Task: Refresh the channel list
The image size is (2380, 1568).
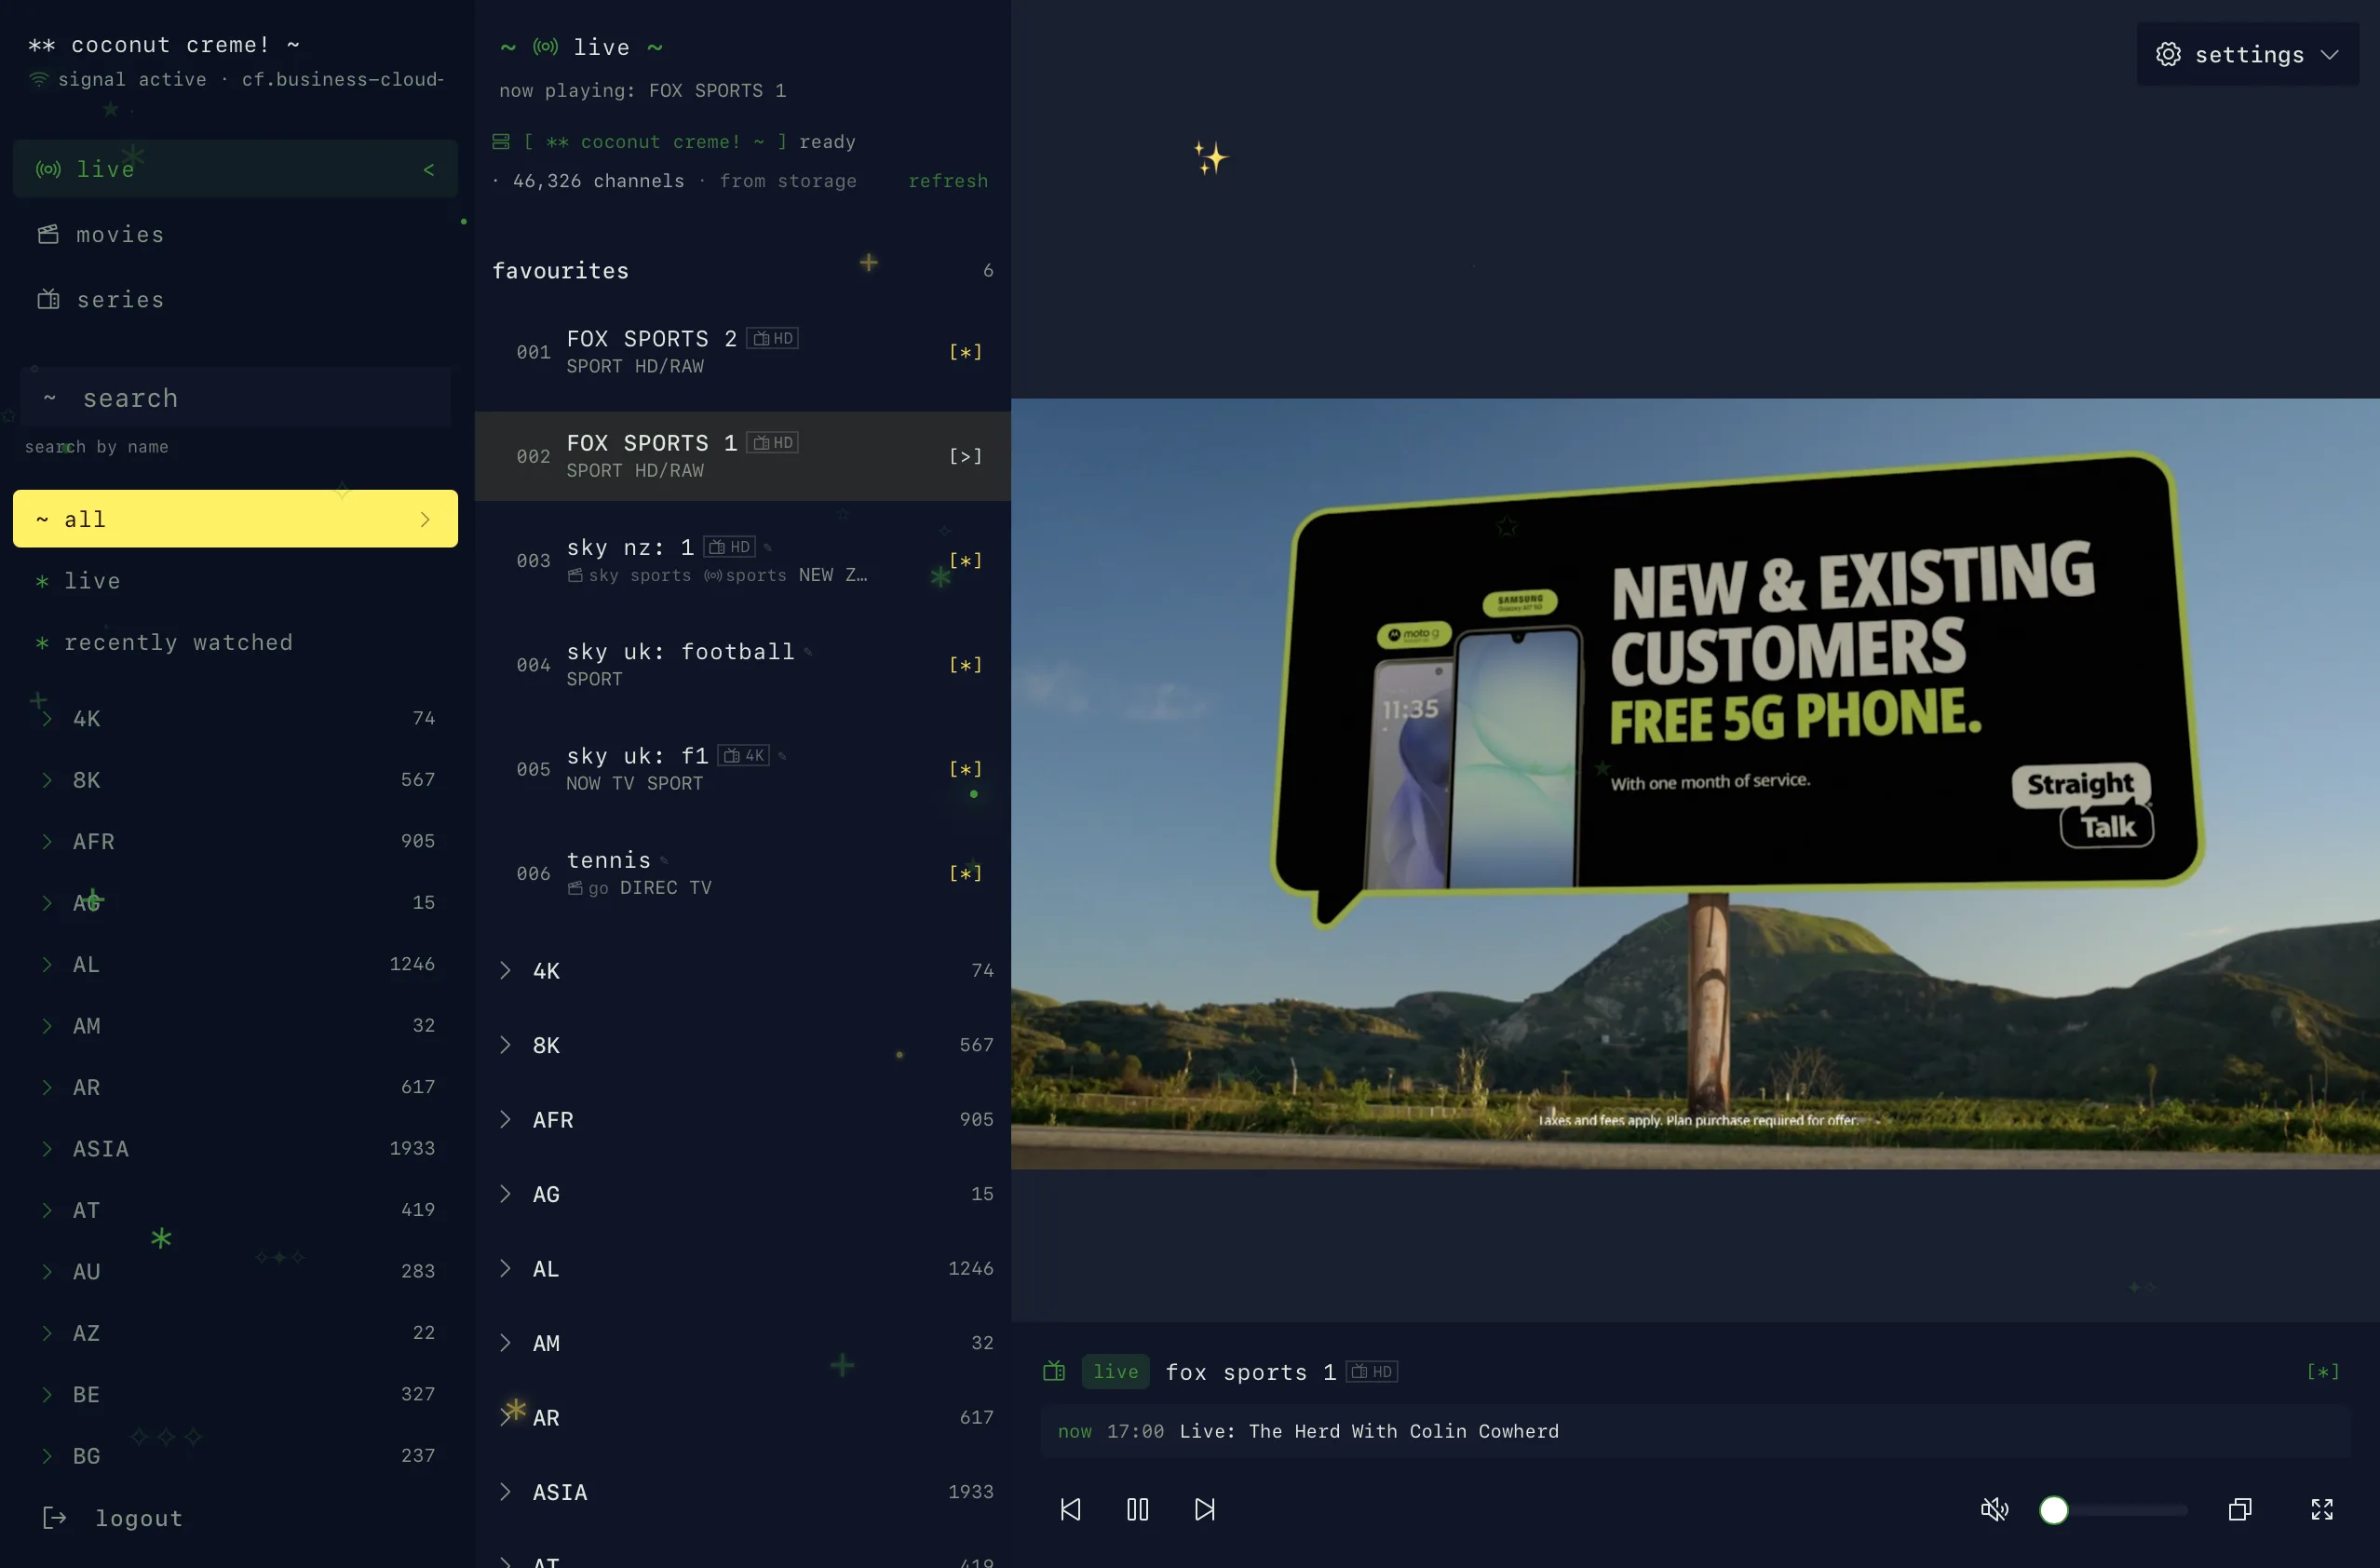Action: (x=947, y=181)
